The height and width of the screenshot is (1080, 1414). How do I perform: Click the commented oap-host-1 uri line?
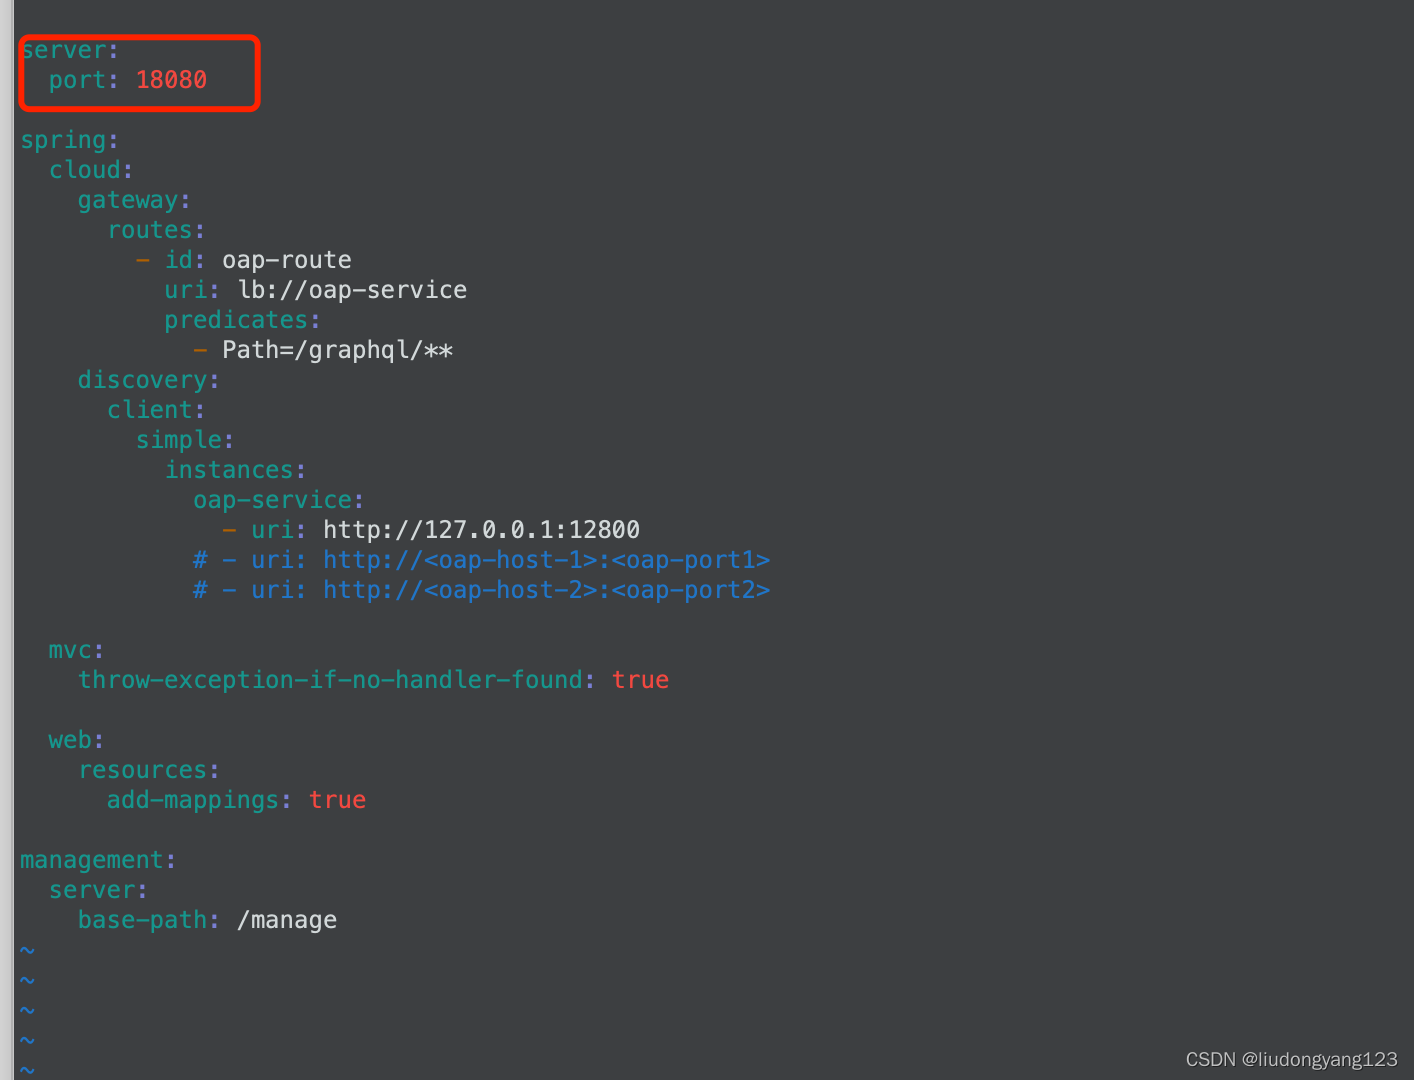[x=482, y=560]
